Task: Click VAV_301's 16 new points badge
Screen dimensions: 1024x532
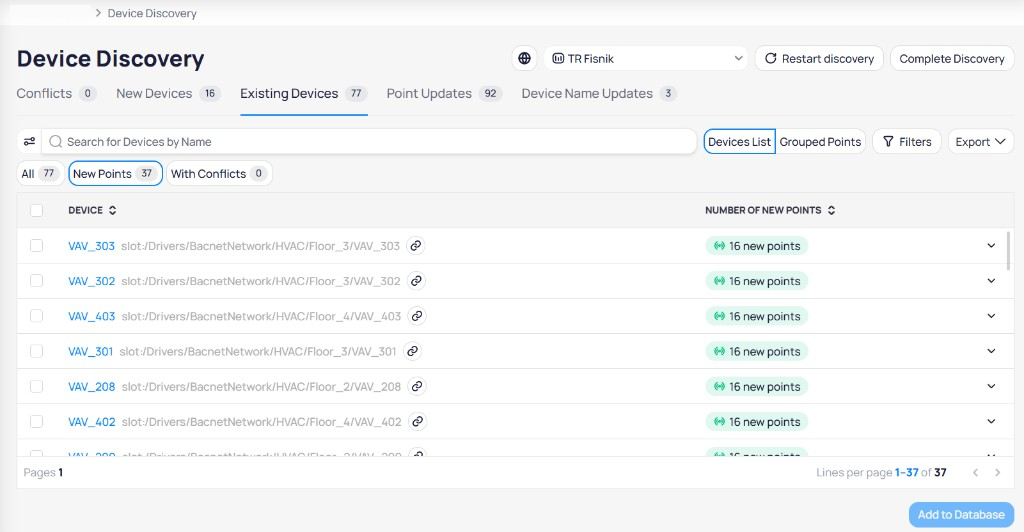Action: tap(757, 352)
